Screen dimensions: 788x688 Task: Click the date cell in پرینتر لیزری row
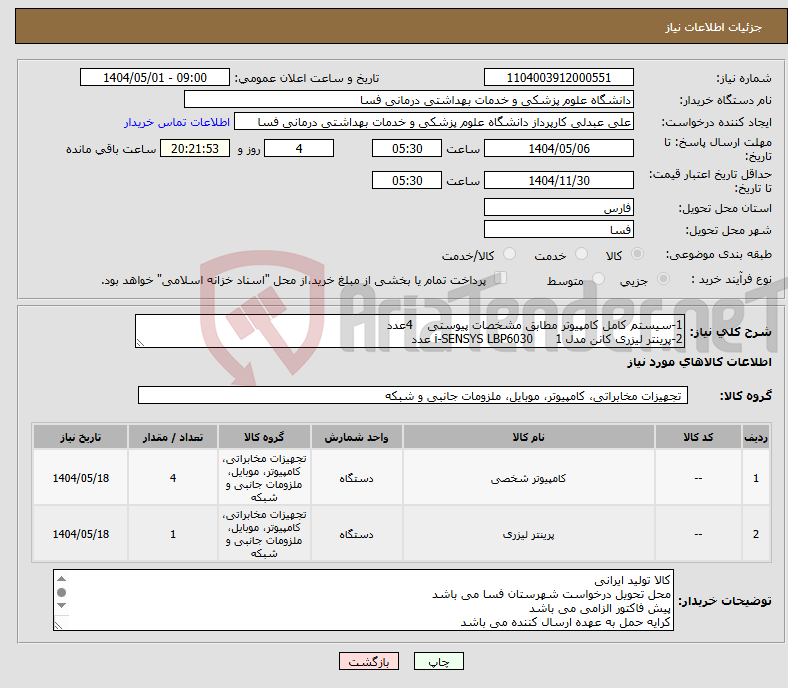[80, 534]
